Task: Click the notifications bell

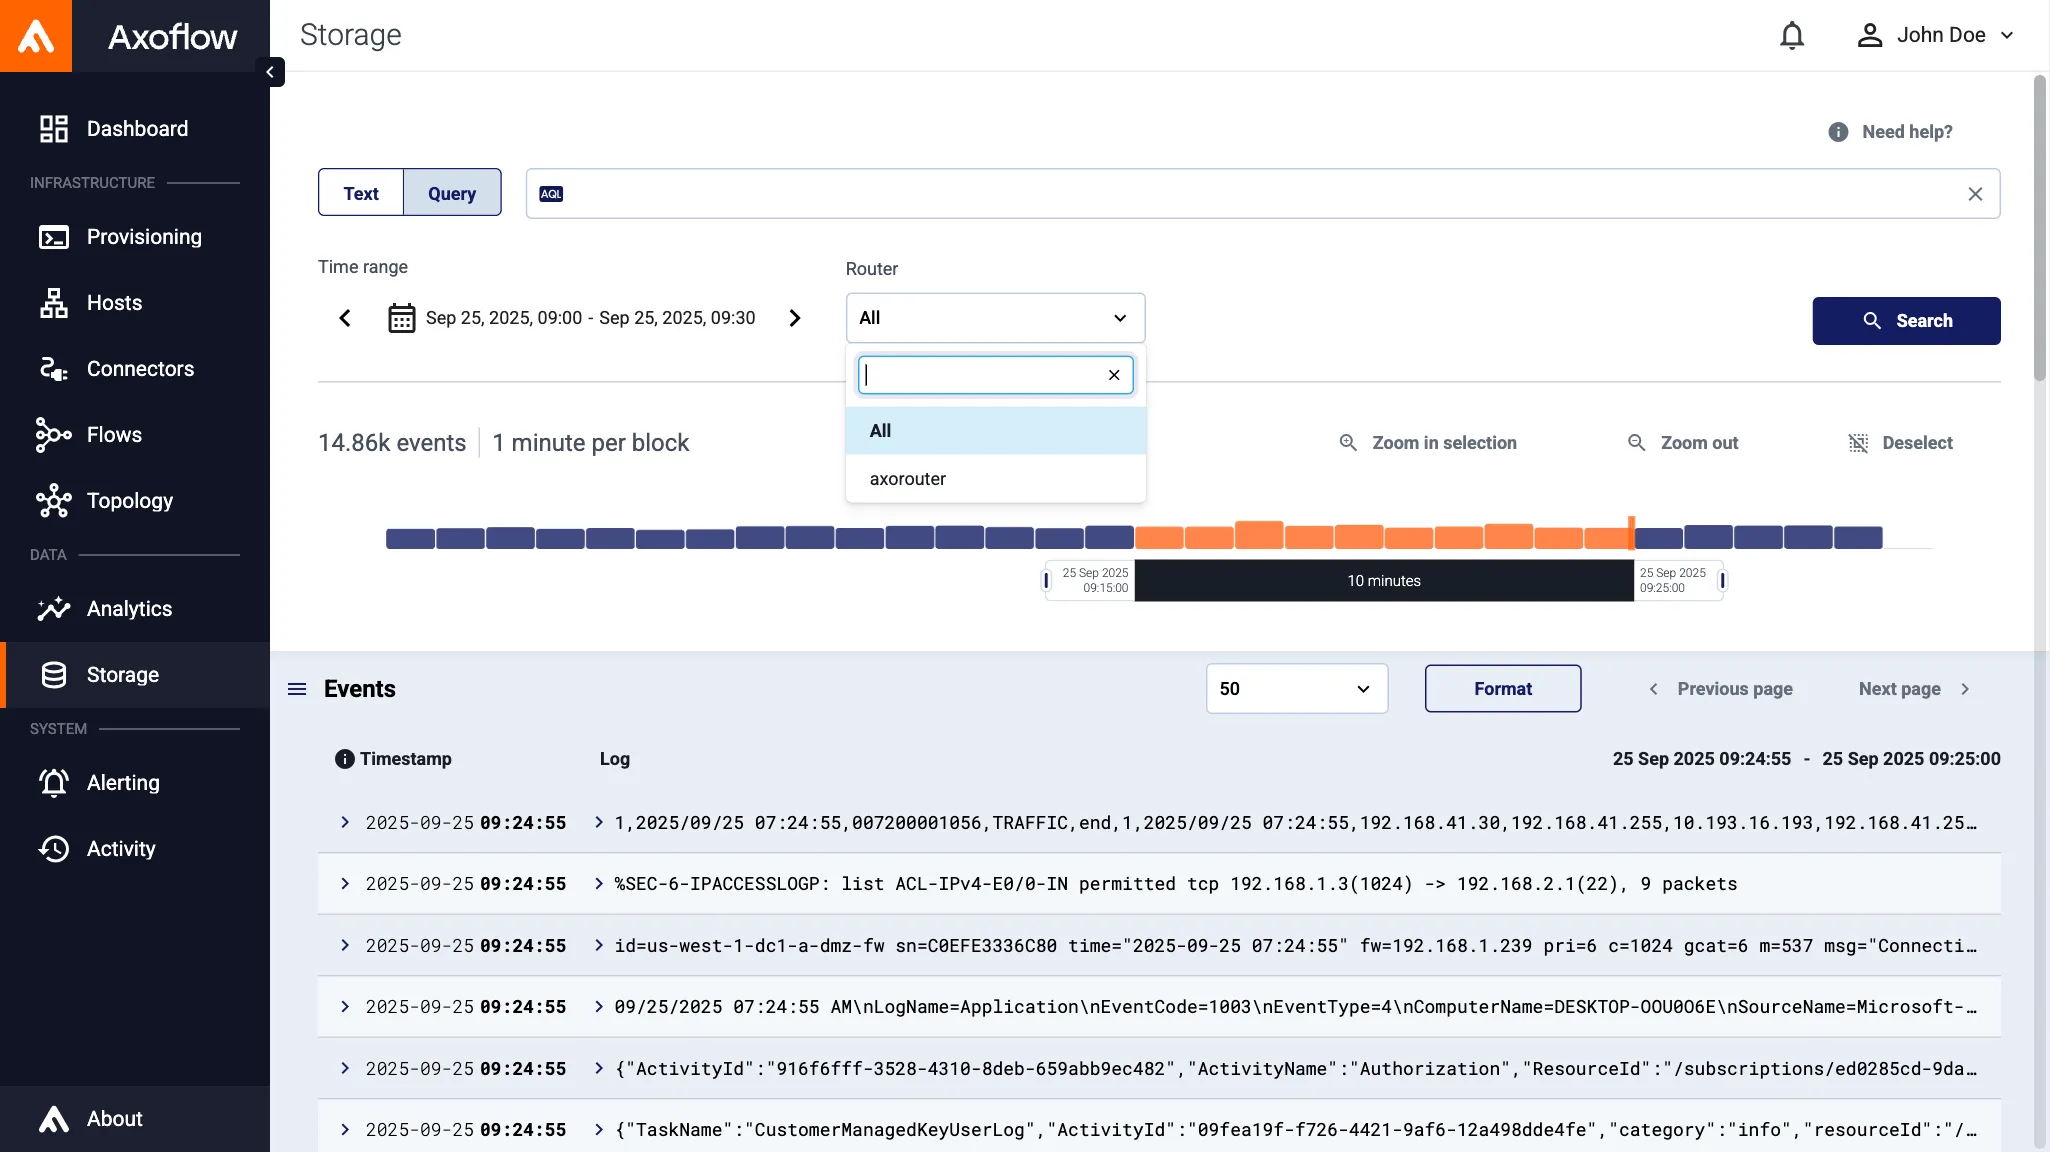Action: tap(1791, 35)
